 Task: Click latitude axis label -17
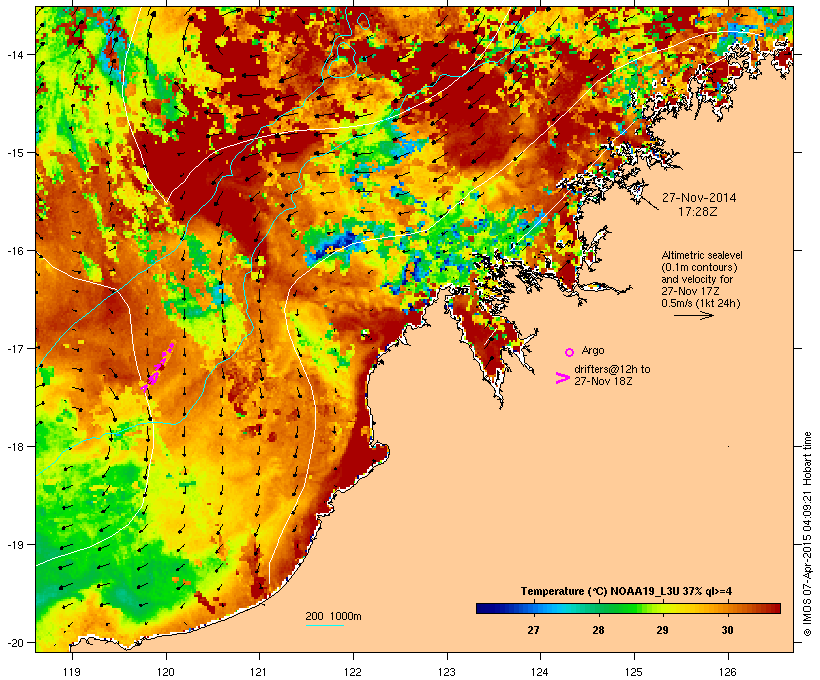[x=15, y=348]
